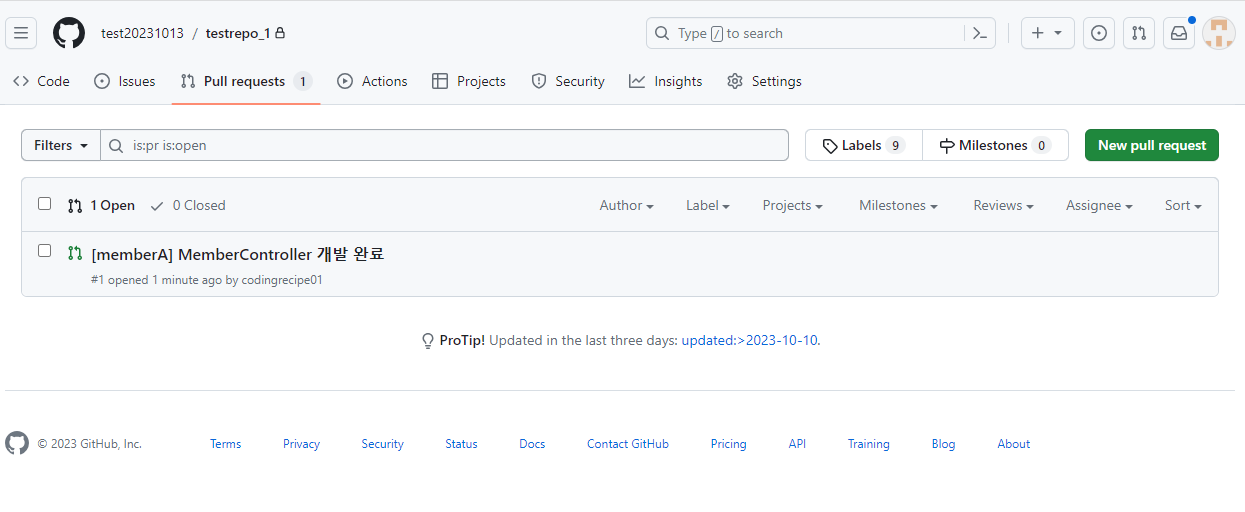The height and width of the screenshot is (512, 1245).
Task: Switch to the Code tab
Action: point(41,81)
